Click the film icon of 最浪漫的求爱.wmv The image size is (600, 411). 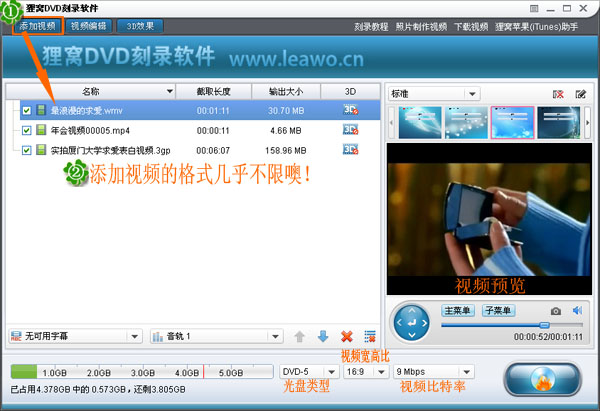pyautogui.click(x=41, y=110)
